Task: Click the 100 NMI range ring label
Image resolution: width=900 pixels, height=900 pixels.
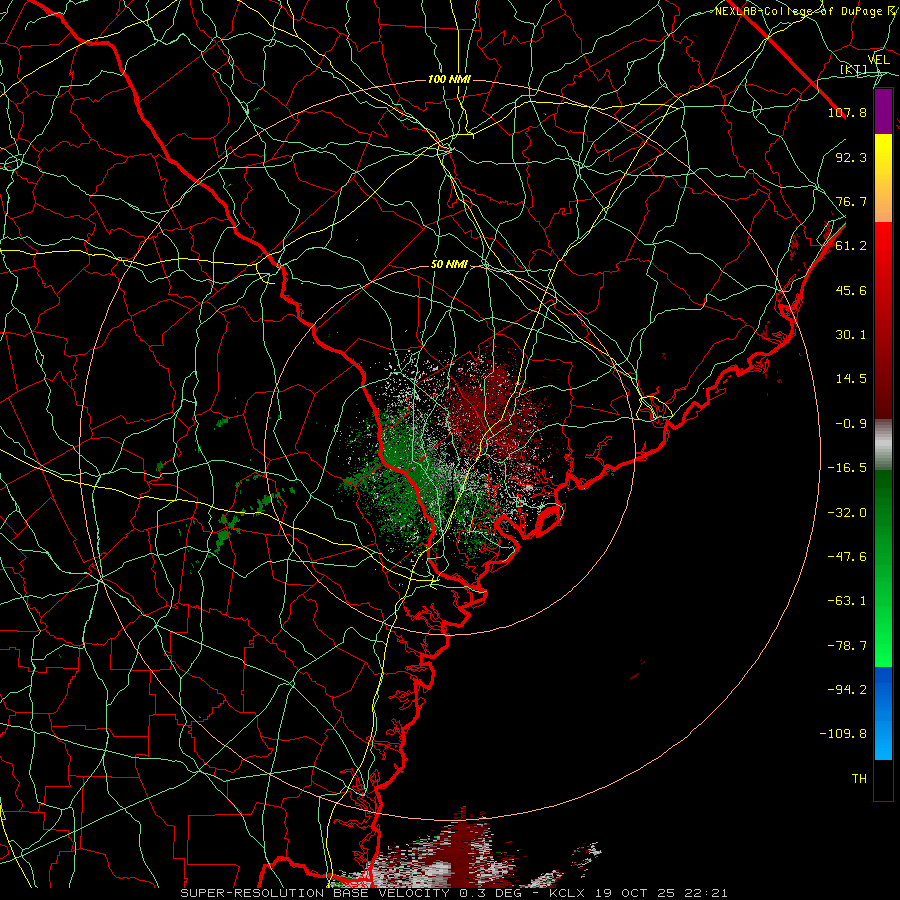Action: (449, 79)
